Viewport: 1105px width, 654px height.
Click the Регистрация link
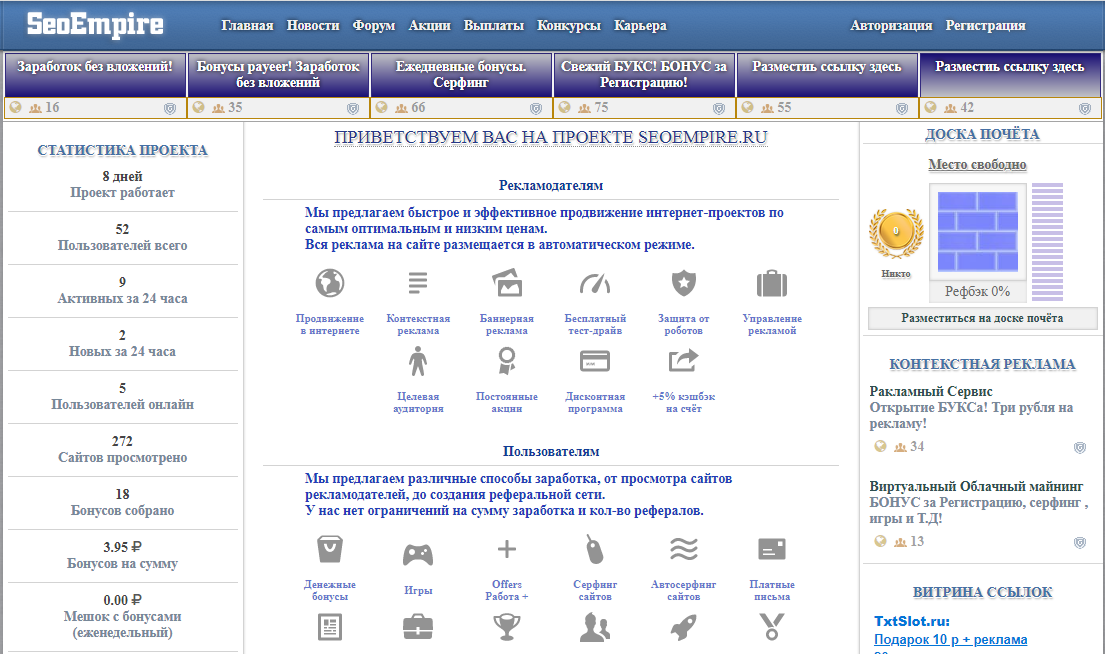985,26
